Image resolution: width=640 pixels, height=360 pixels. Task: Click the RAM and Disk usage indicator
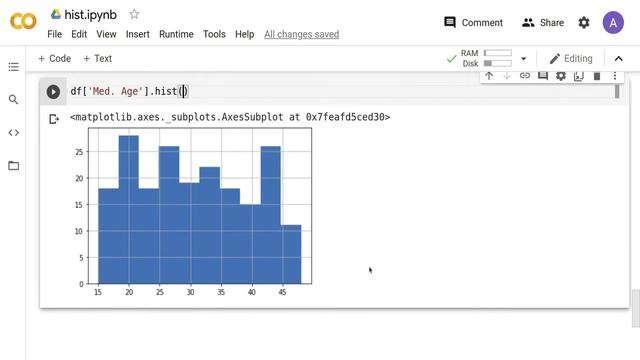(486, 58)
